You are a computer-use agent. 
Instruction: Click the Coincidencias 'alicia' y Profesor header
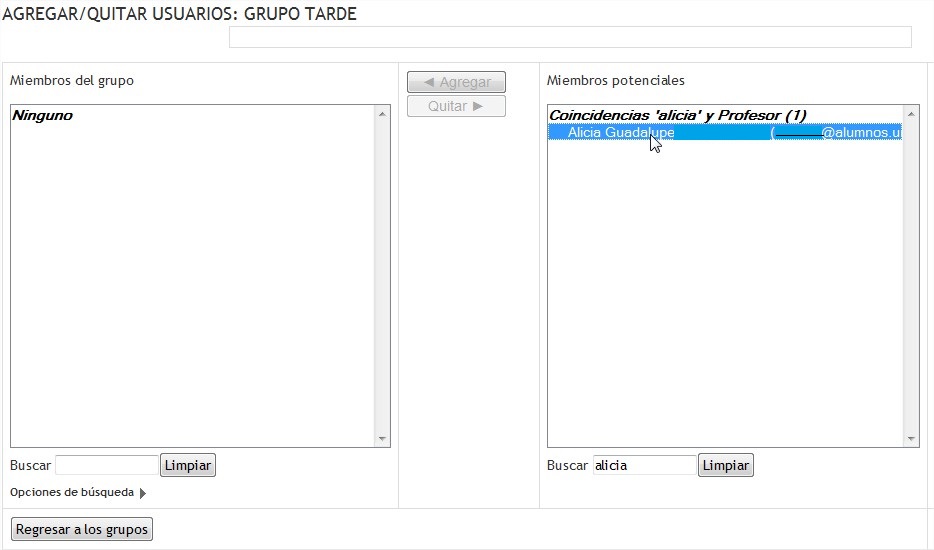tap(677, 116)
